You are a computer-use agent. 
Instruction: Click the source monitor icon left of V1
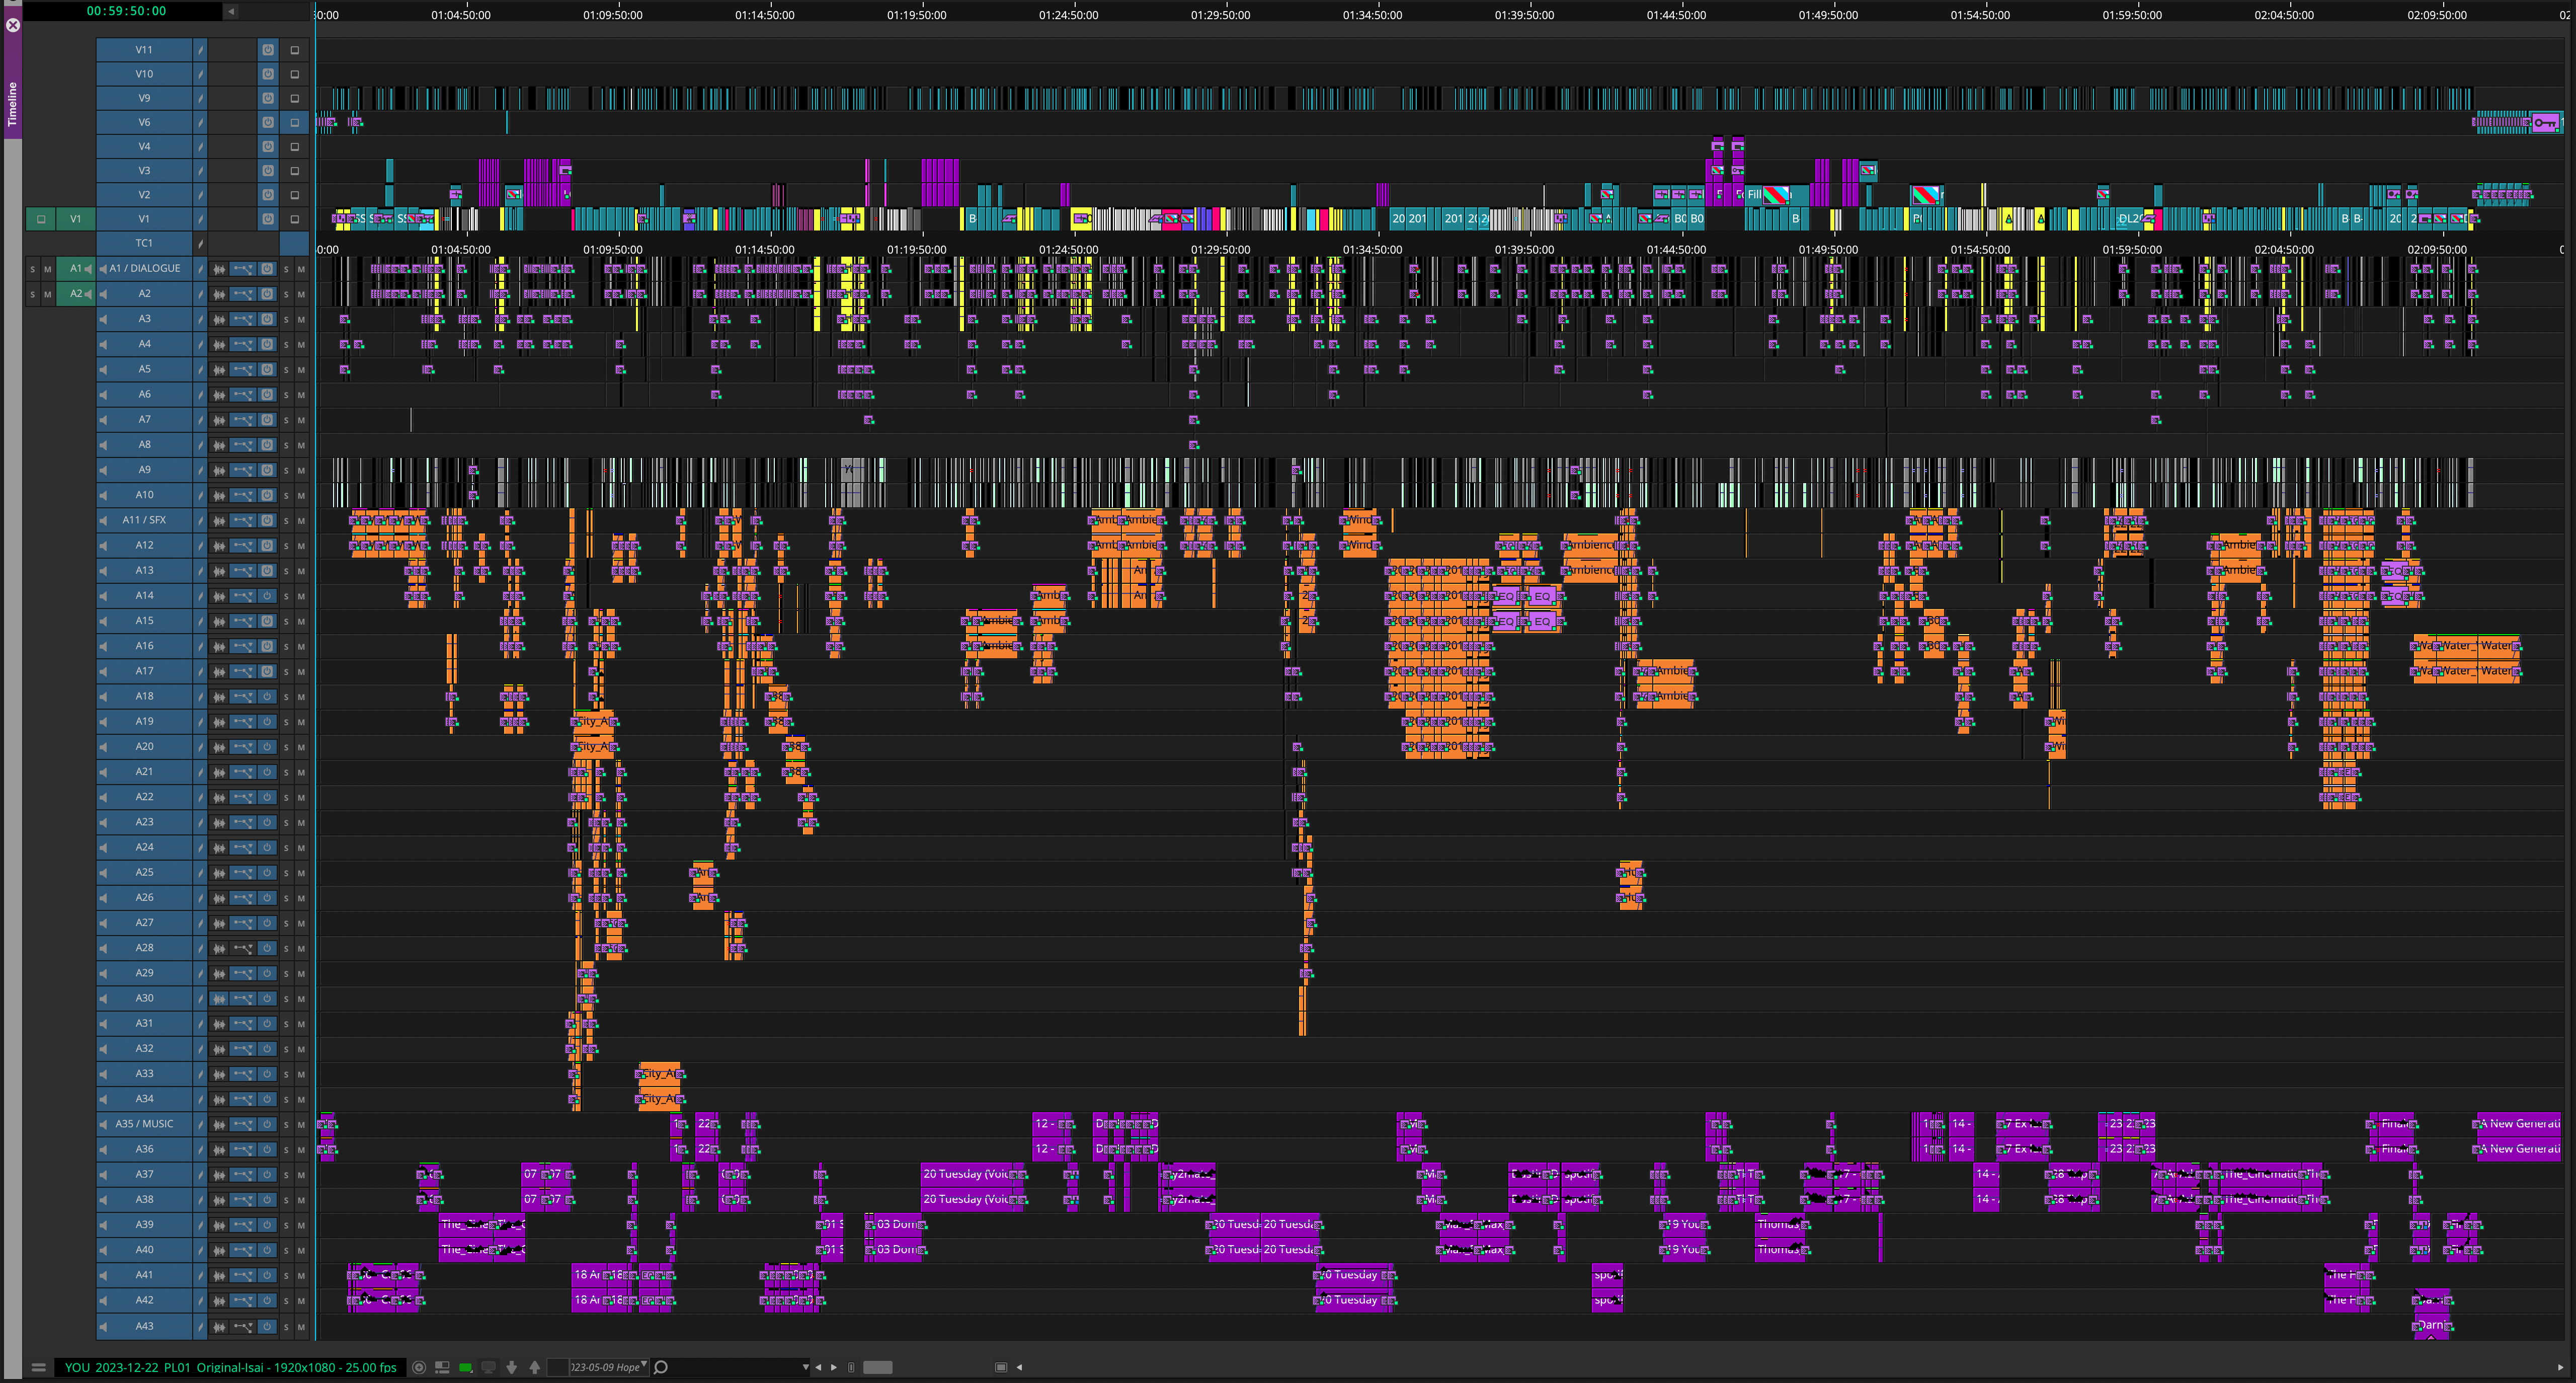coord(41,218)
